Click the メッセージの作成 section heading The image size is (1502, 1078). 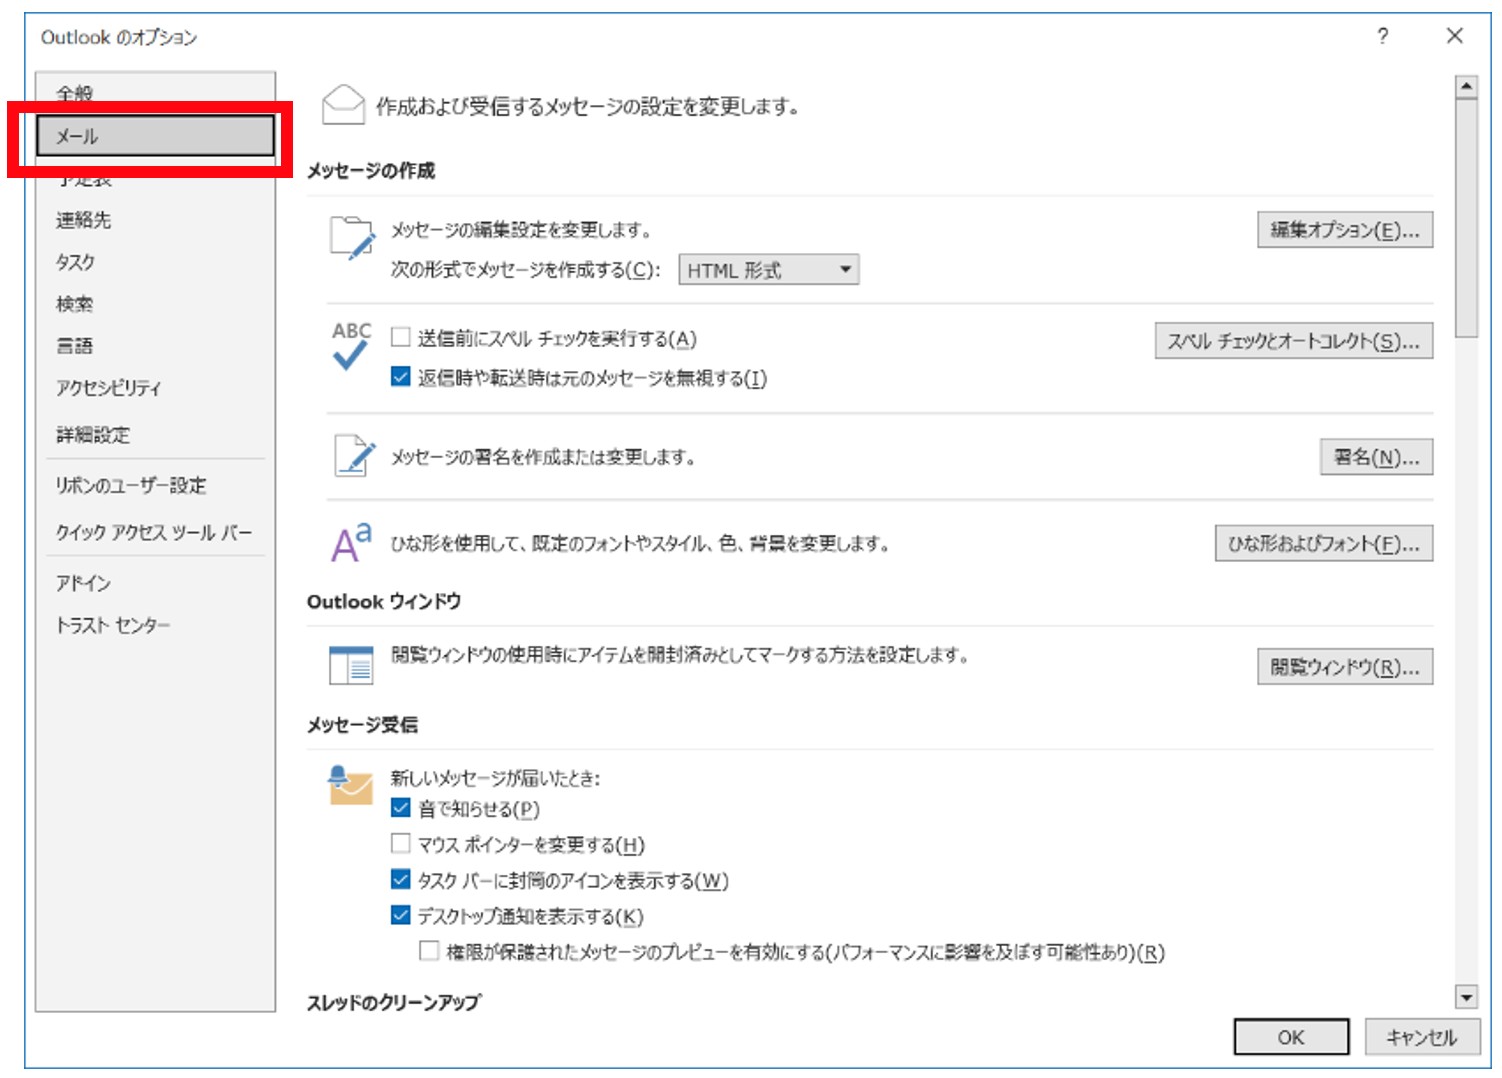click(x=371, y=171)
